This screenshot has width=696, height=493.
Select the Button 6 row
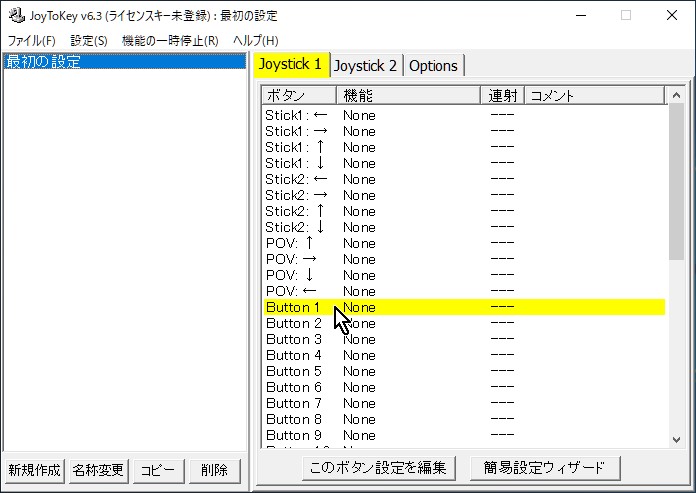tap(464, 387)
